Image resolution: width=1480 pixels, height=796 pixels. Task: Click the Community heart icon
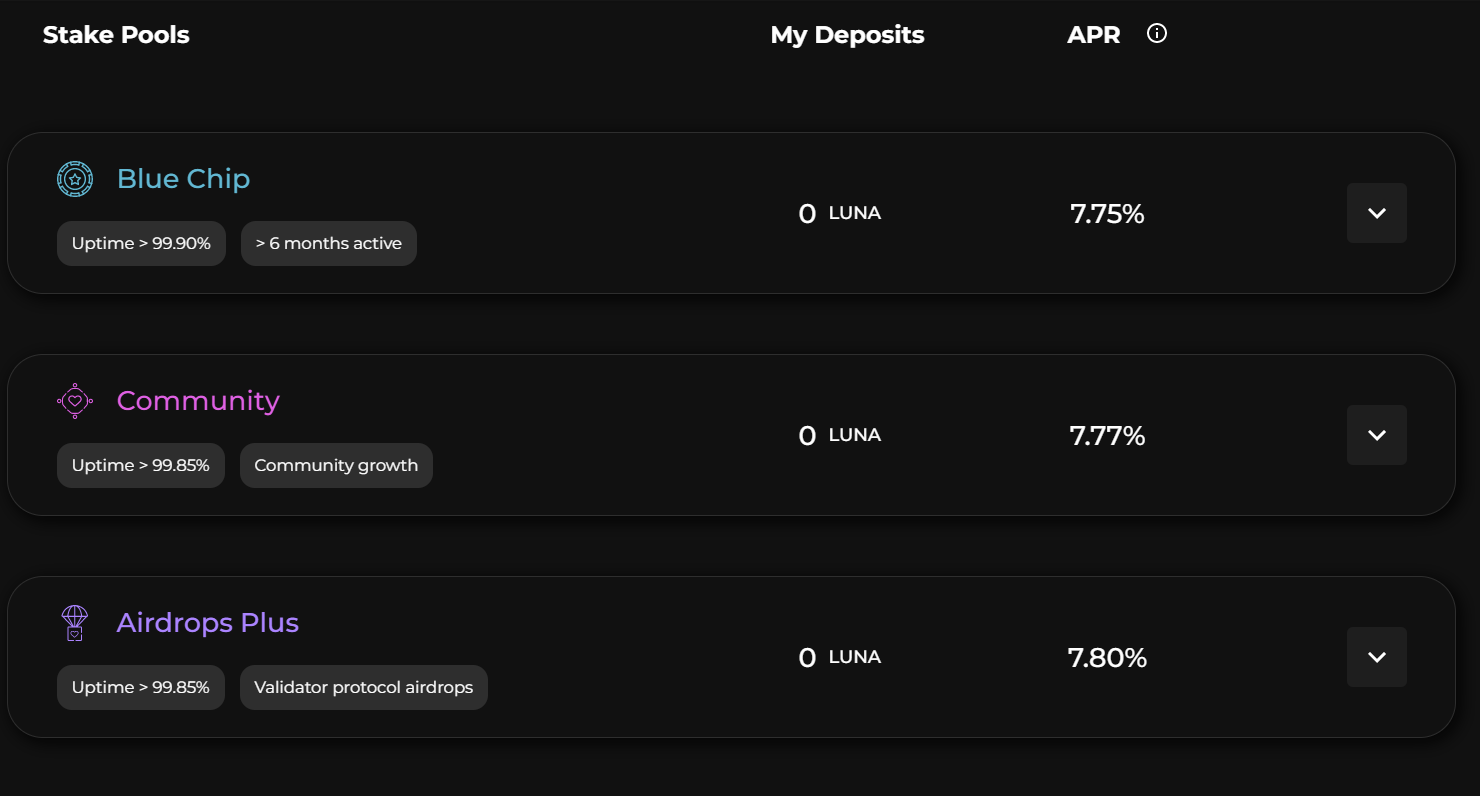coord(75,401)
